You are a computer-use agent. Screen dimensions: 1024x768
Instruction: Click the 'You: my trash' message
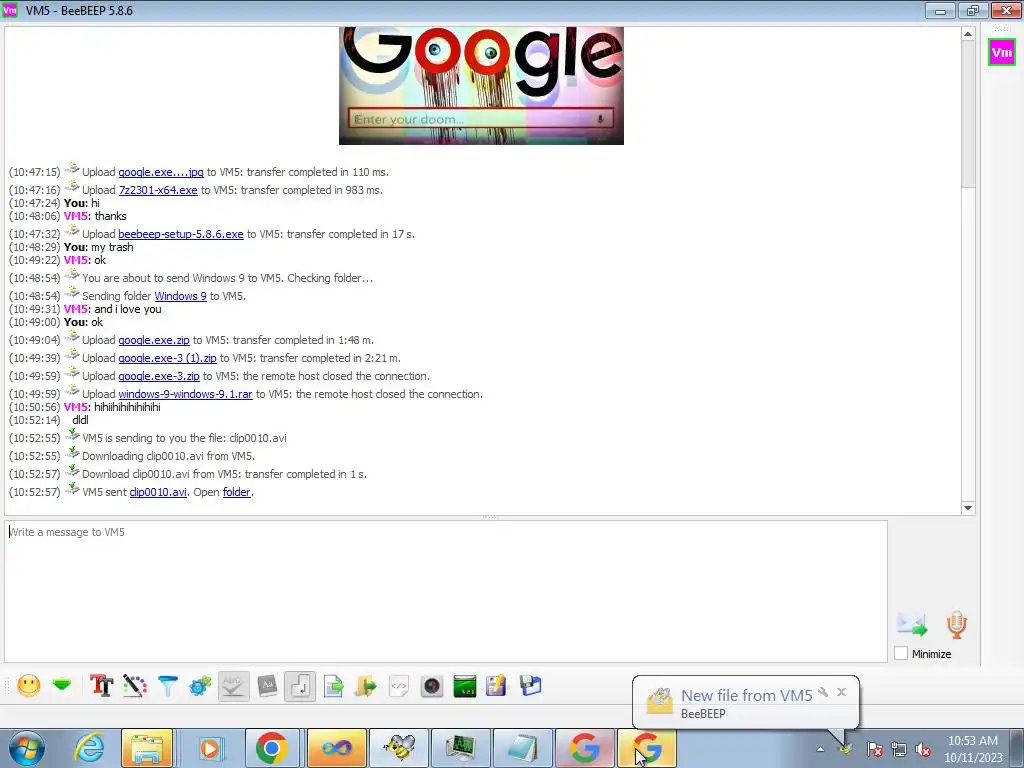(x=99, y=247)
